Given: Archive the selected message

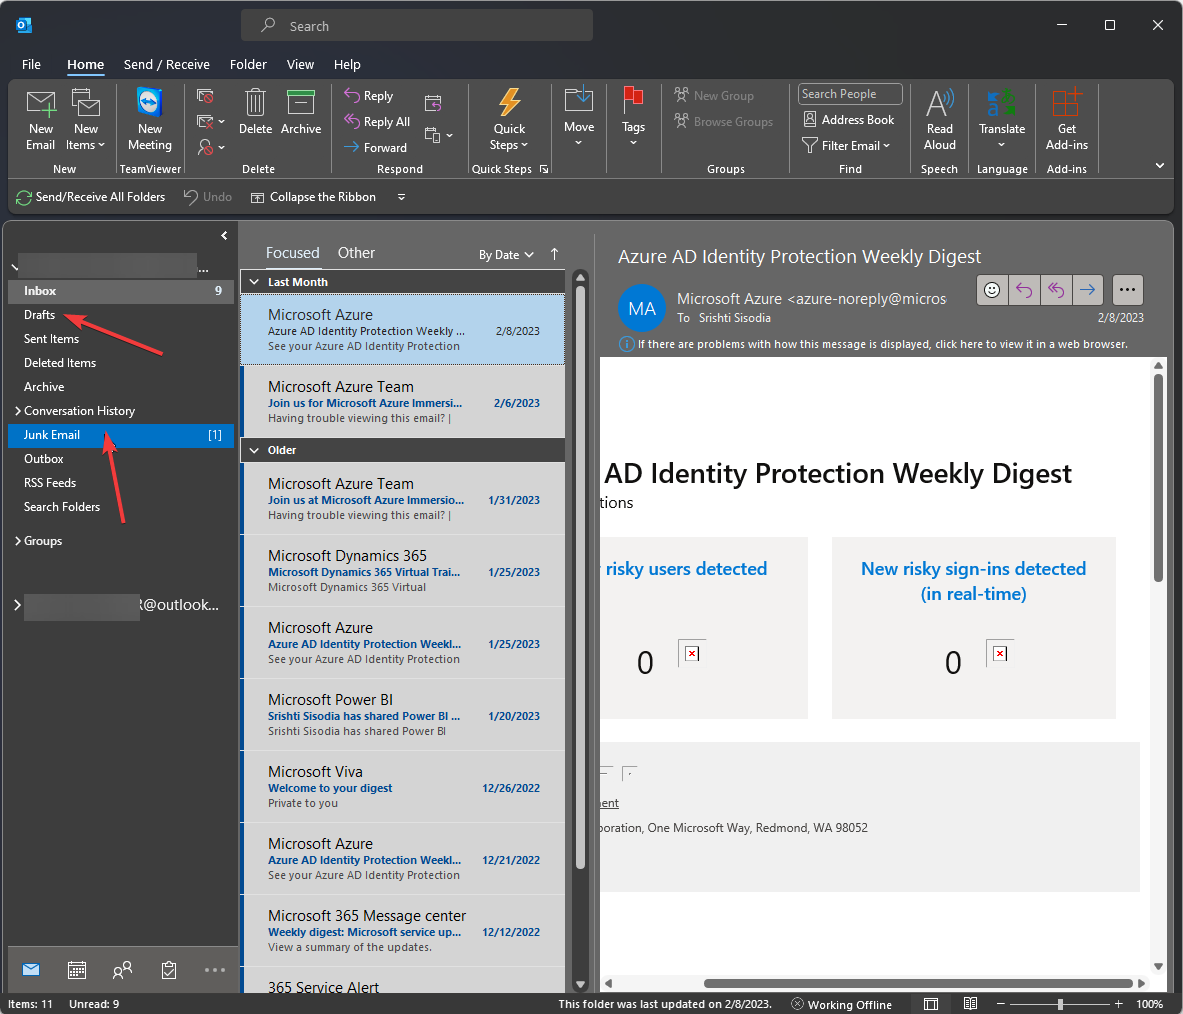Looking at the screenshot, I should [300, 113].
